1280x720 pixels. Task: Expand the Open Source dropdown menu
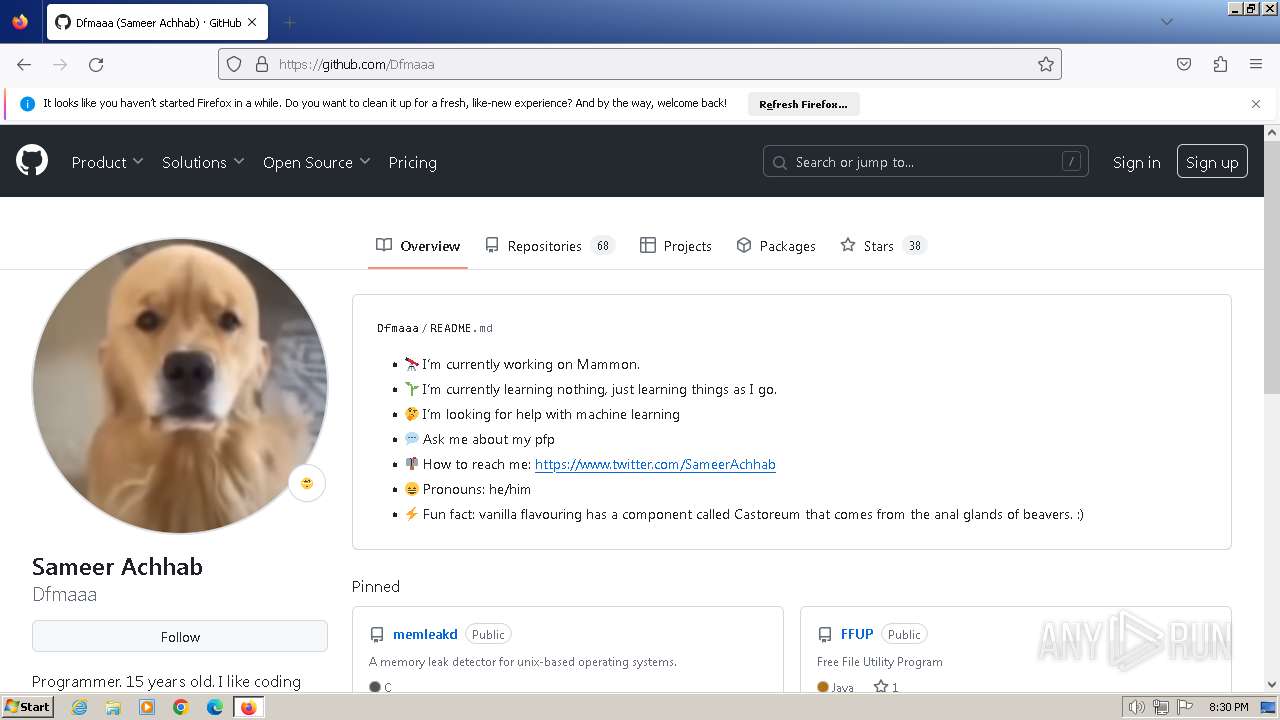316,162
